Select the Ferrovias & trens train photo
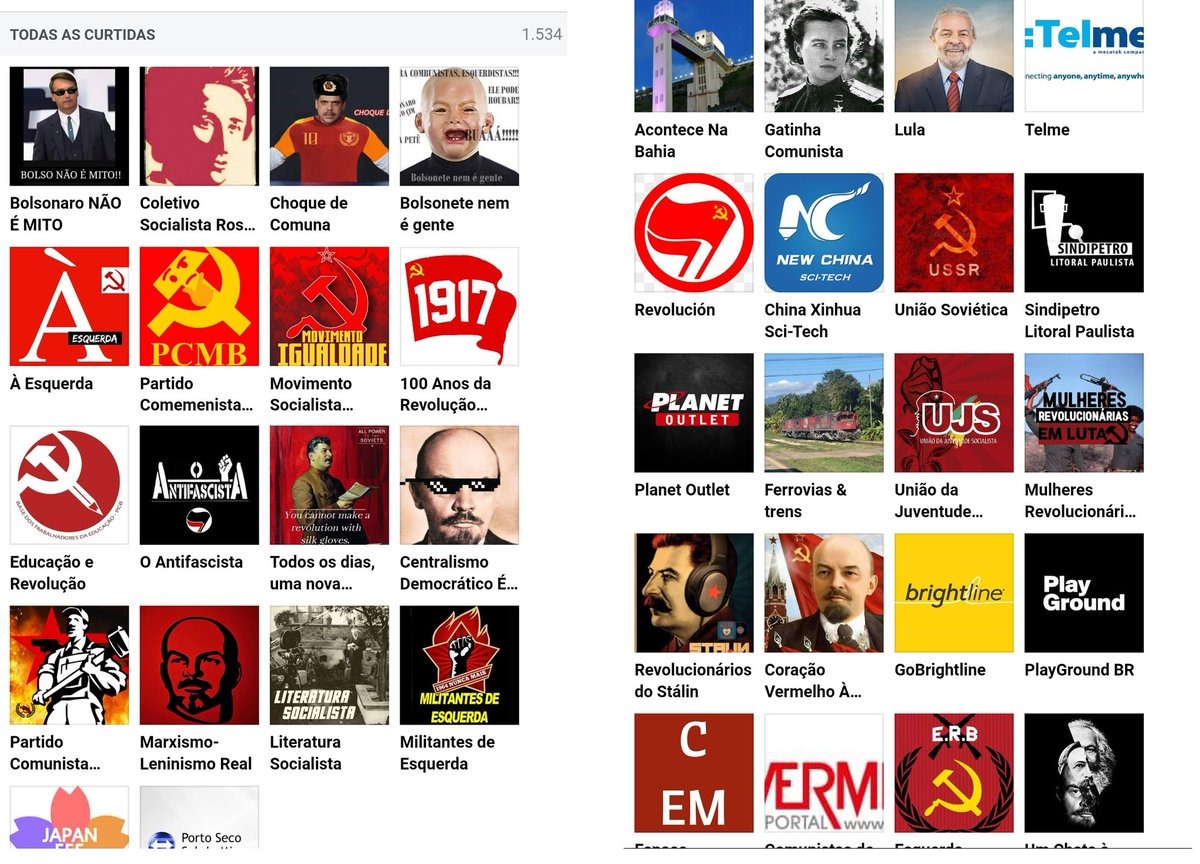Screen dimensions: 1200x864 824,413
